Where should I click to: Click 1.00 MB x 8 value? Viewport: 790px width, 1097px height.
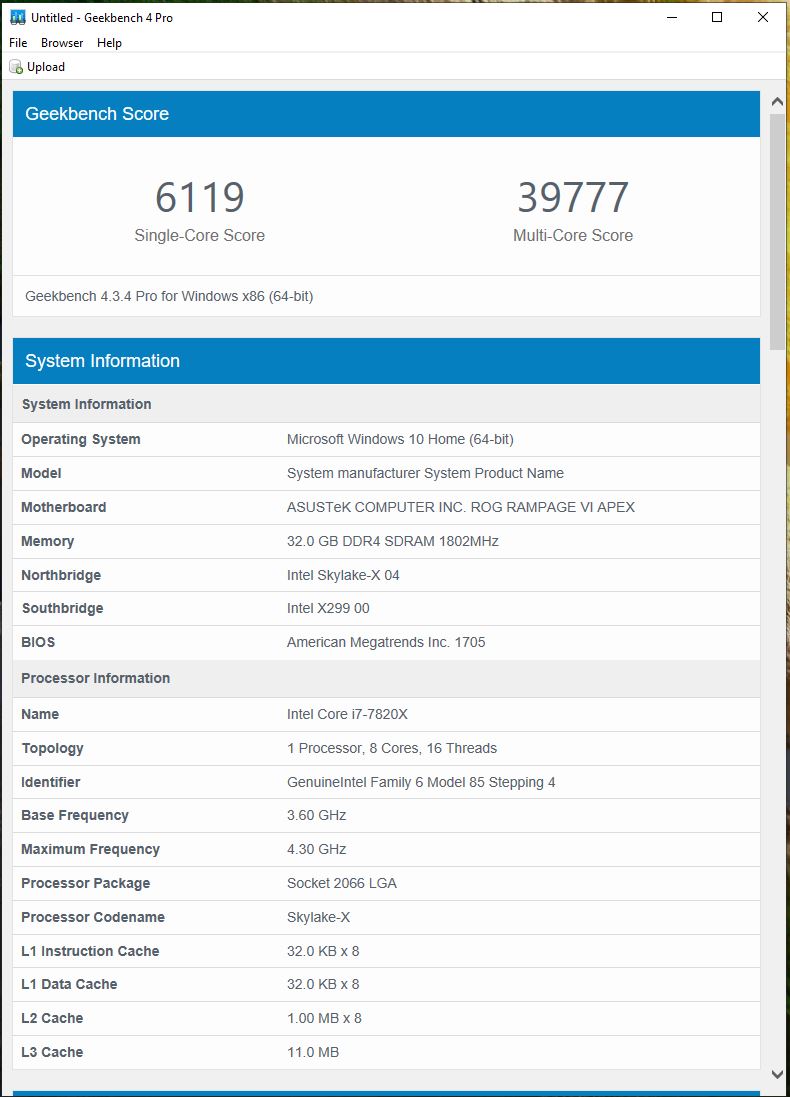point(324,1019)
